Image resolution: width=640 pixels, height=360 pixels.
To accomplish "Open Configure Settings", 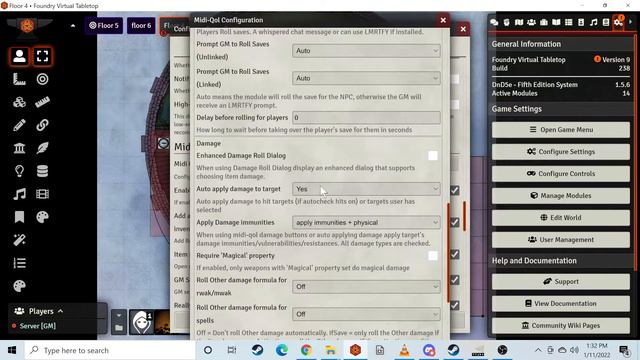I will (x=561, y=151).
